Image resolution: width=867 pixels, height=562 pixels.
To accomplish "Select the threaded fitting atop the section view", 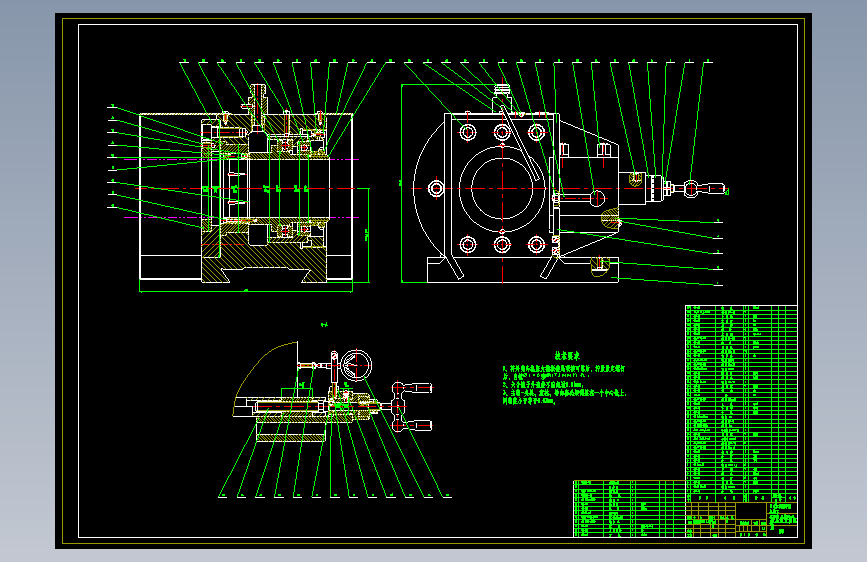I will pyautogui.click(x=258, y=98).
